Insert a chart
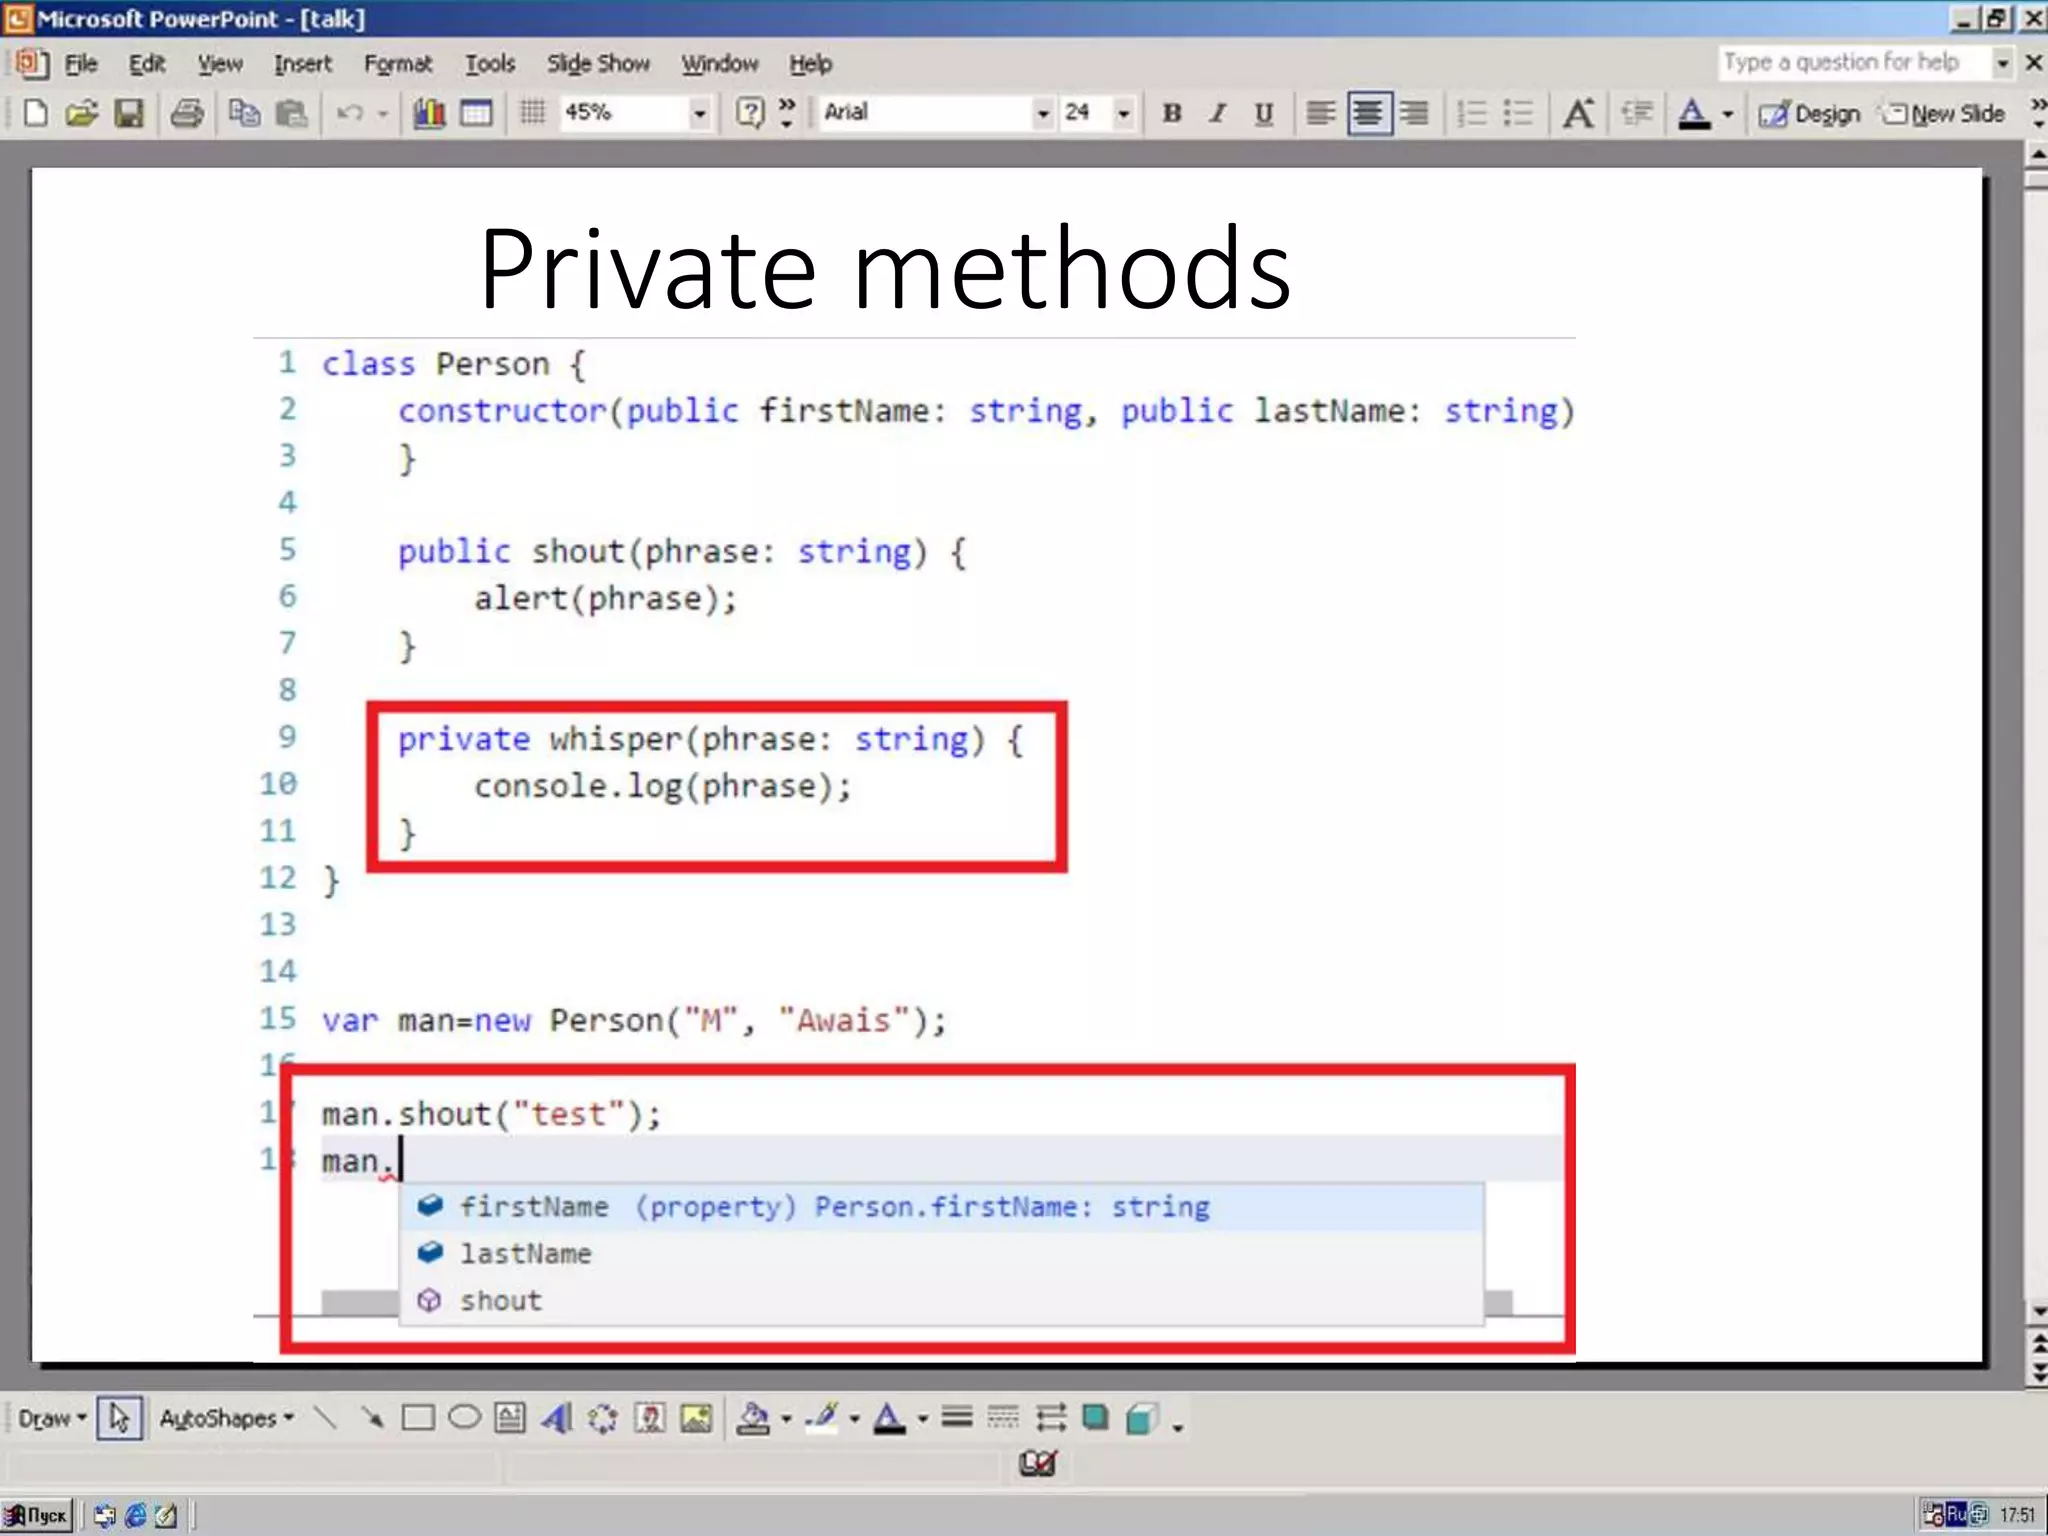The height and width of the screenshot is (1536, 2048). tap(429, 113)
